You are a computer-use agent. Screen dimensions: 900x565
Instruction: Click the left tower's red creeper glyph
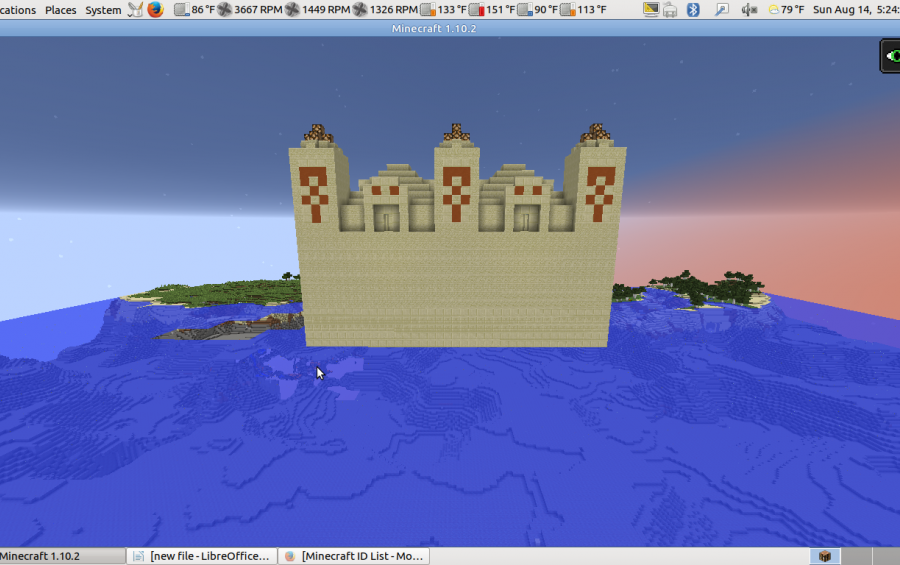[314, 194]
